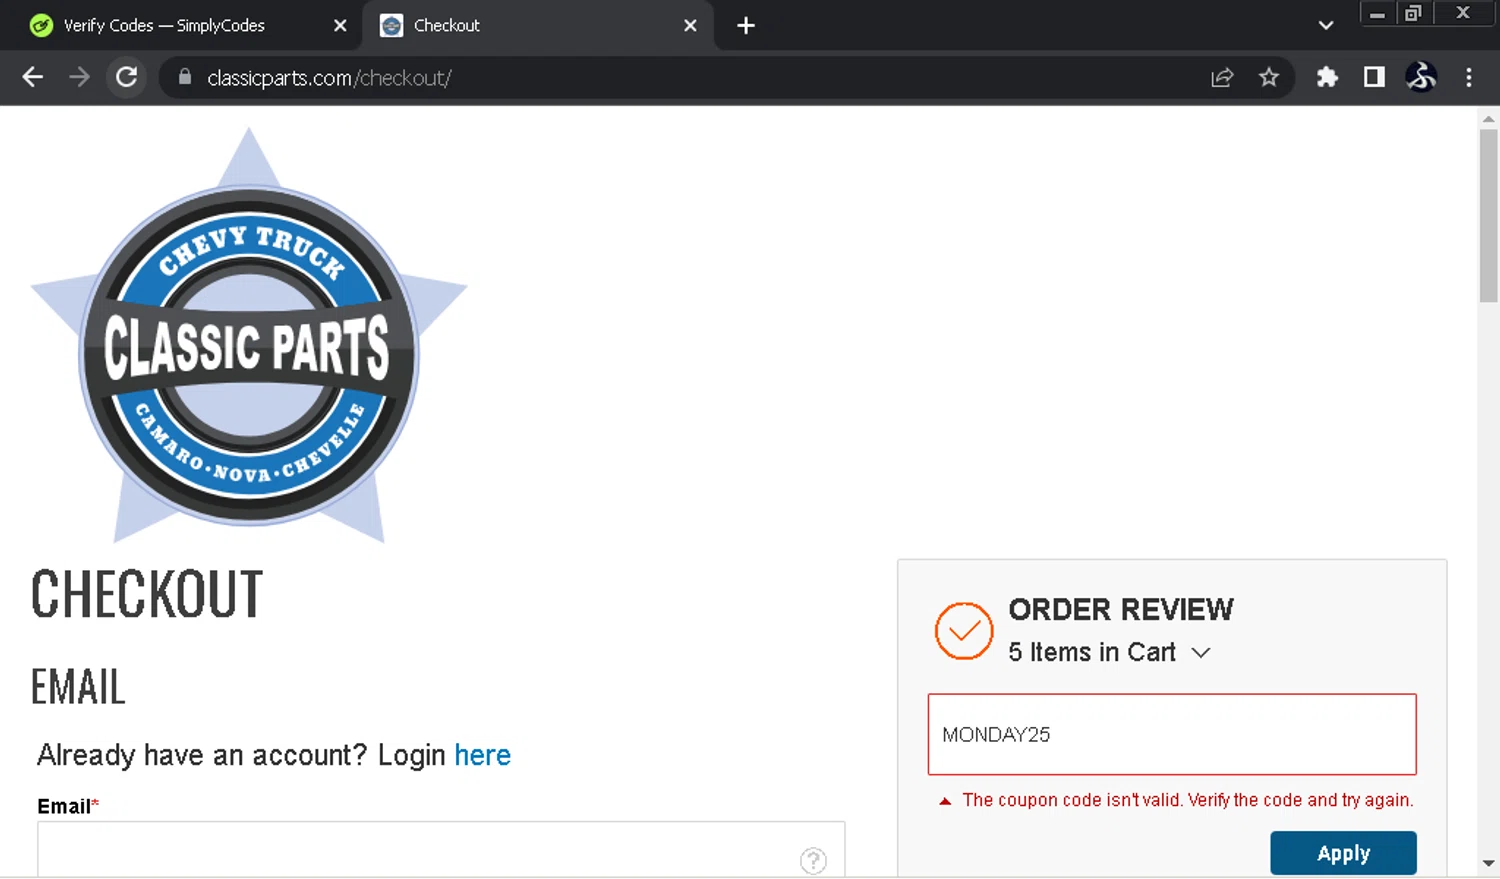Image resolution: width=1500 pixels, height=879 pixels.
Task: Open the Chrome profile avatar
Action: [1421, 77]
